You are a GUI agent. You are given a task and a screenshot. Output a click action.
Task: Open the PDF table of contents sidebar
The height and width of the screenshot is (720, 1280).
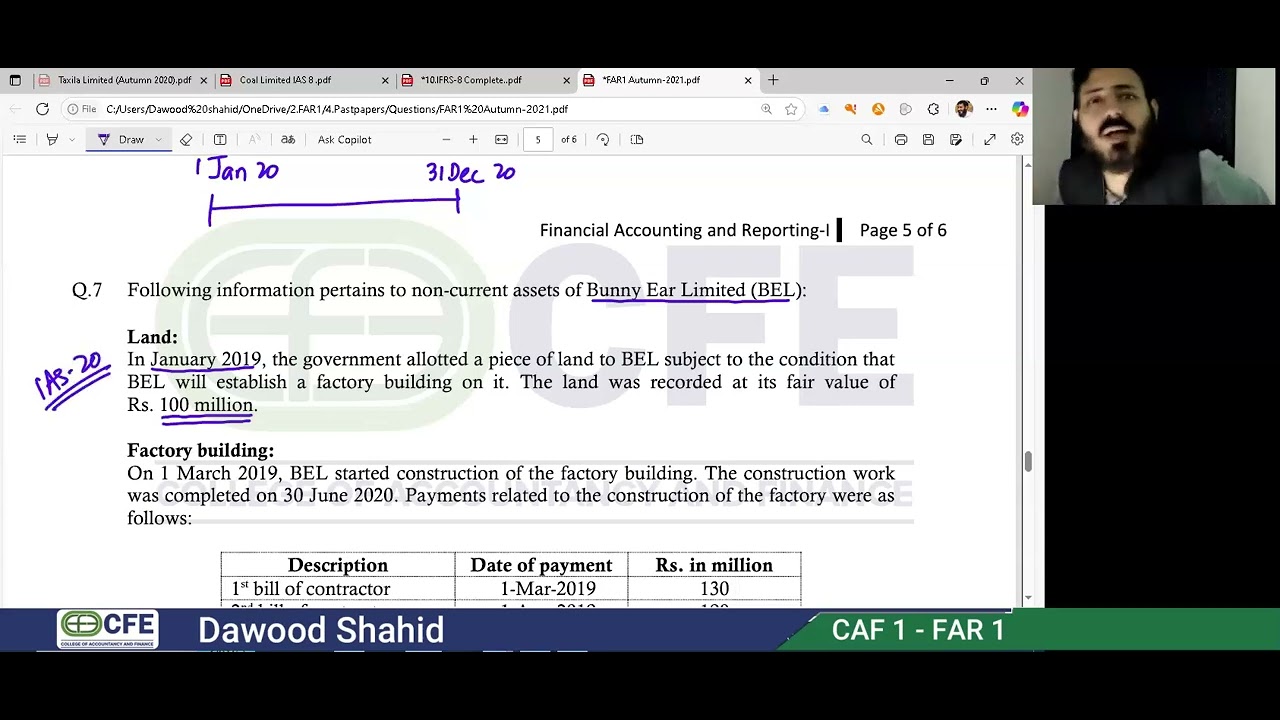pyautogui.click(x=19, y=140)
